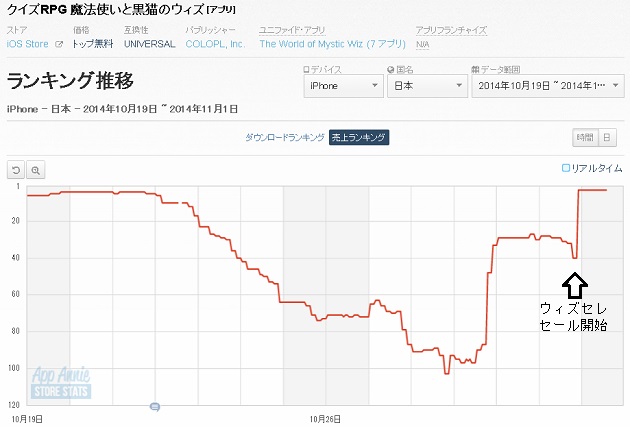This screenshot has width=630, height=427.
Task: Select the 売上ランキング tab
Action: click(x=359, y=137)
